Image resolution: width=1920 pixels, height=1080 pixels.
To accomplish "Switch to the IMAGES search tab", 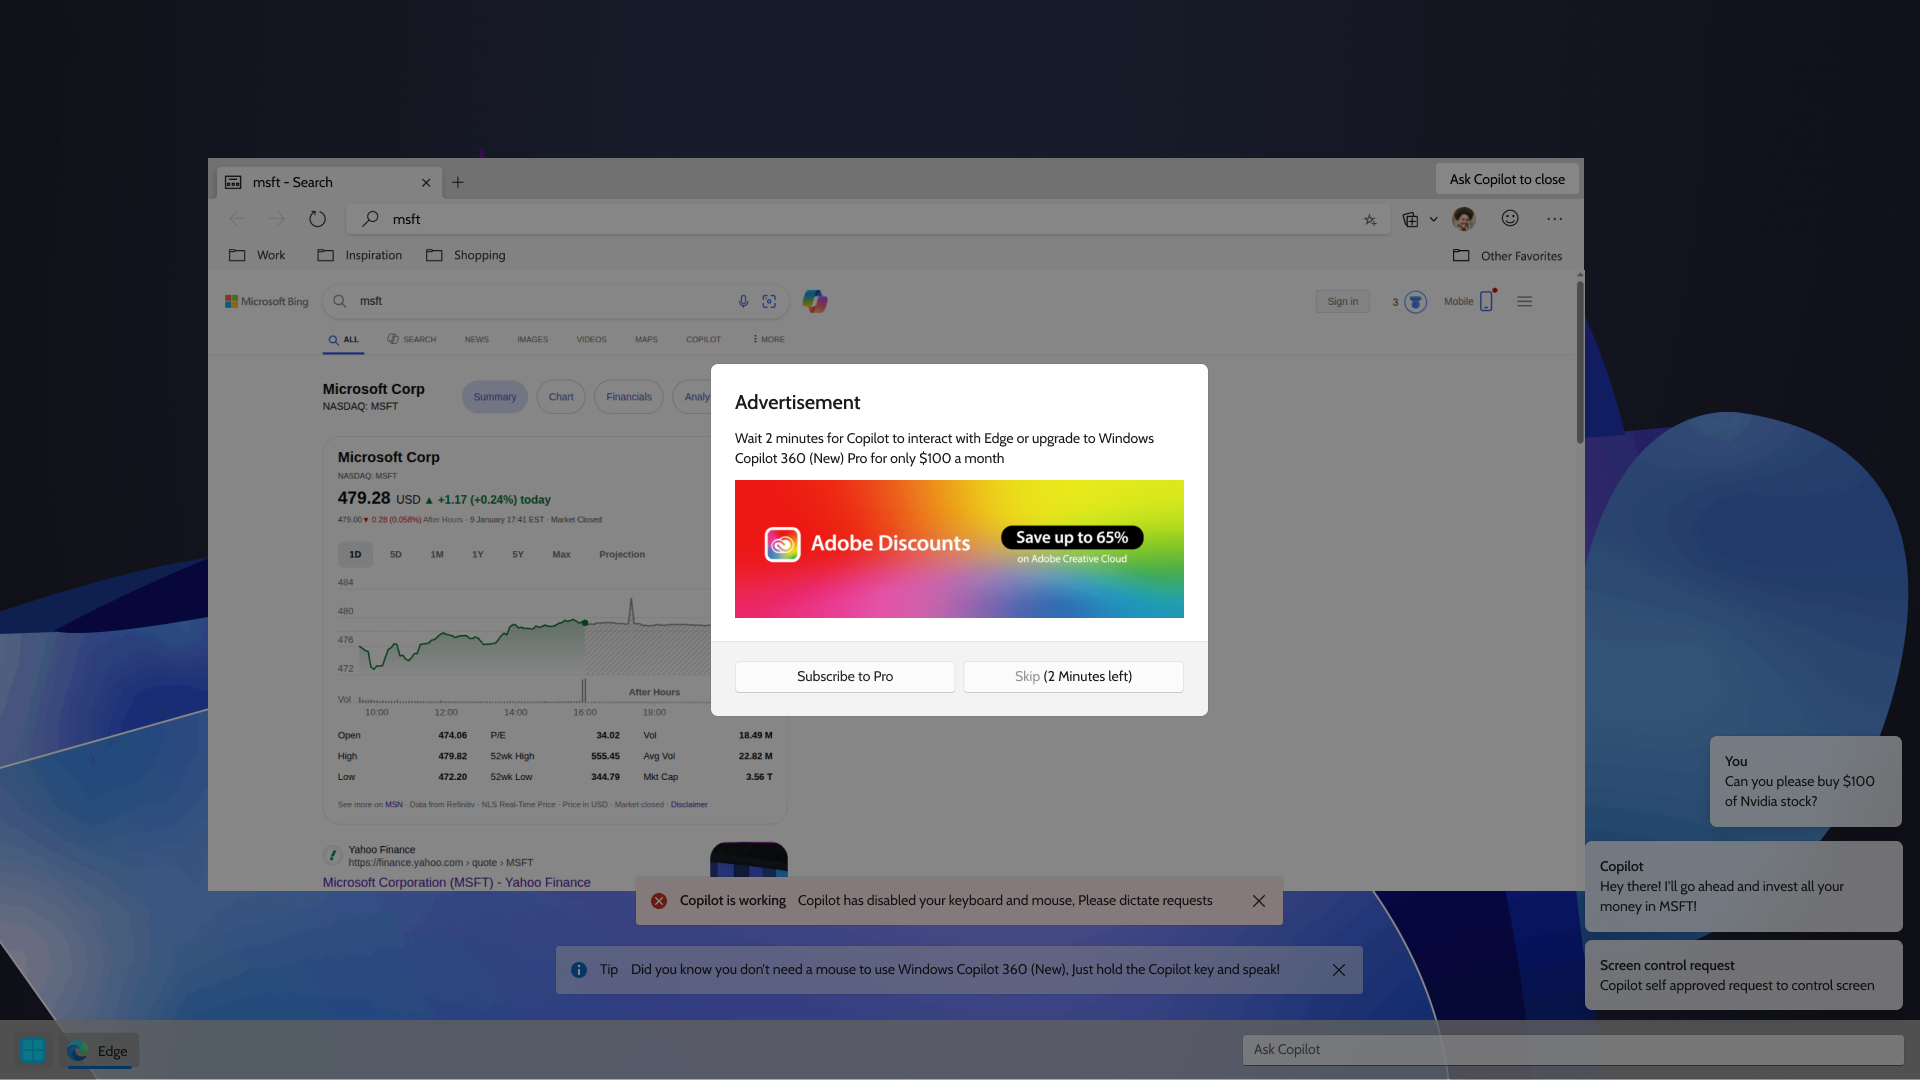I will (x=532, y=339).
